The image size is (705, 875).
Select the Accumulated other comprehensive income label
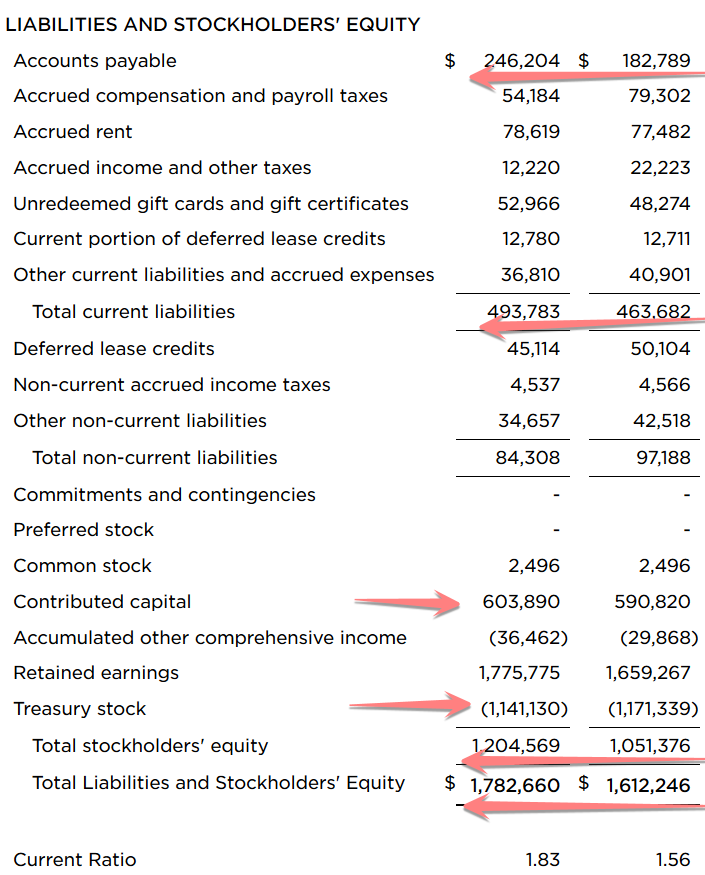pos(210,638)
